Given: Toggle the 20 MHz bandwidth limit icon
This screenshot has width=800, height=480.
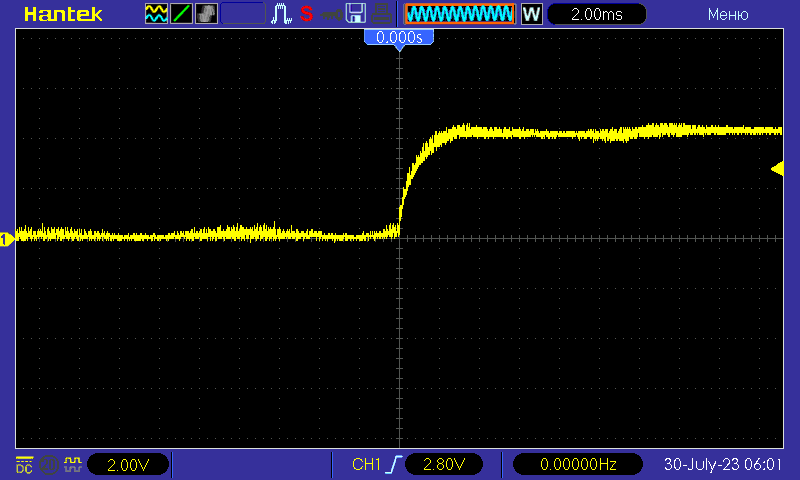Looking at the screenshot, I should pos(49,465).
